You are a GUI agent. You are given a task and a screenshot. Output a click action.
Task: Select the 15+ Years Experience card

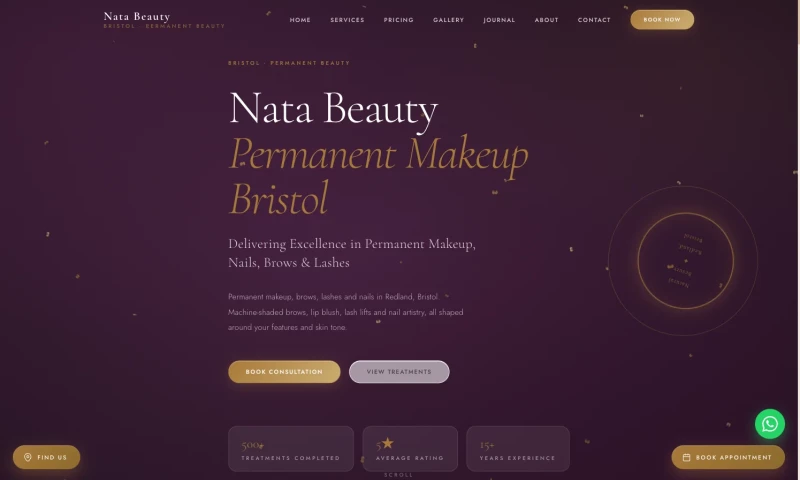pyautogui.click(x=518, y=448)
